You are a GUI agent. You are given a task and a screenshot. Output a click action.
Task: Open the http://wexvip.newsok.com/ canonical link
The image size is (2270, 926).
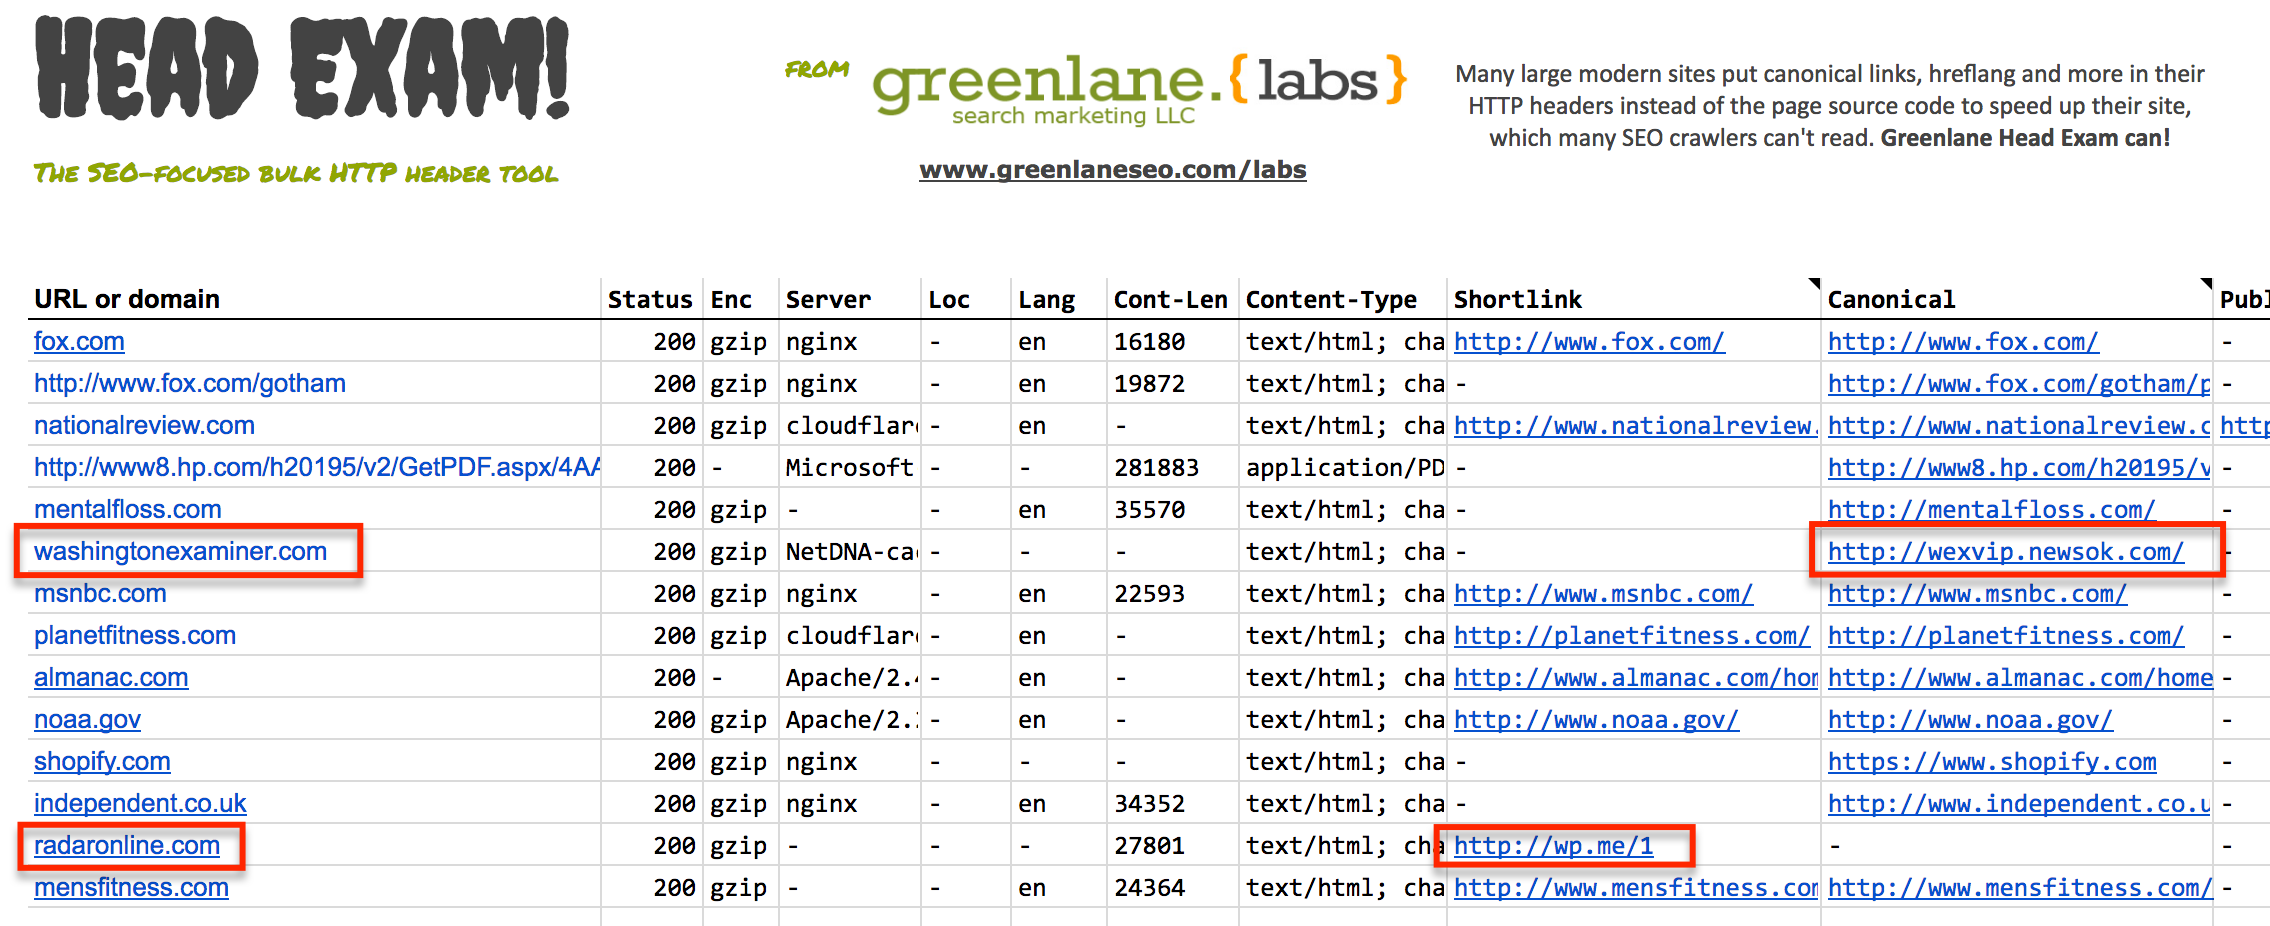(x=2006, y=552)
